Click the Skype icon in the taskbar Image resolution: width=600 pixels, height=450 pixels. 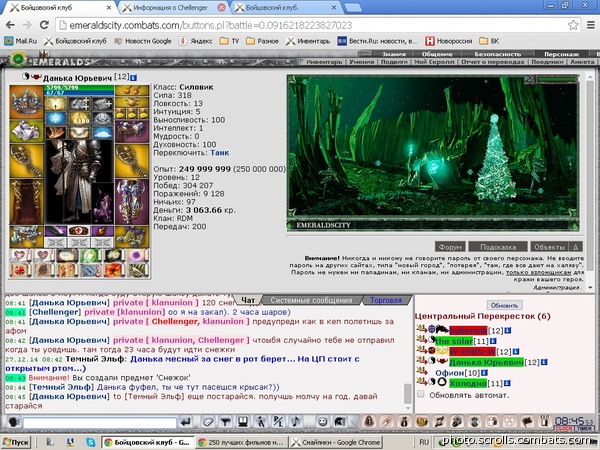90,442
